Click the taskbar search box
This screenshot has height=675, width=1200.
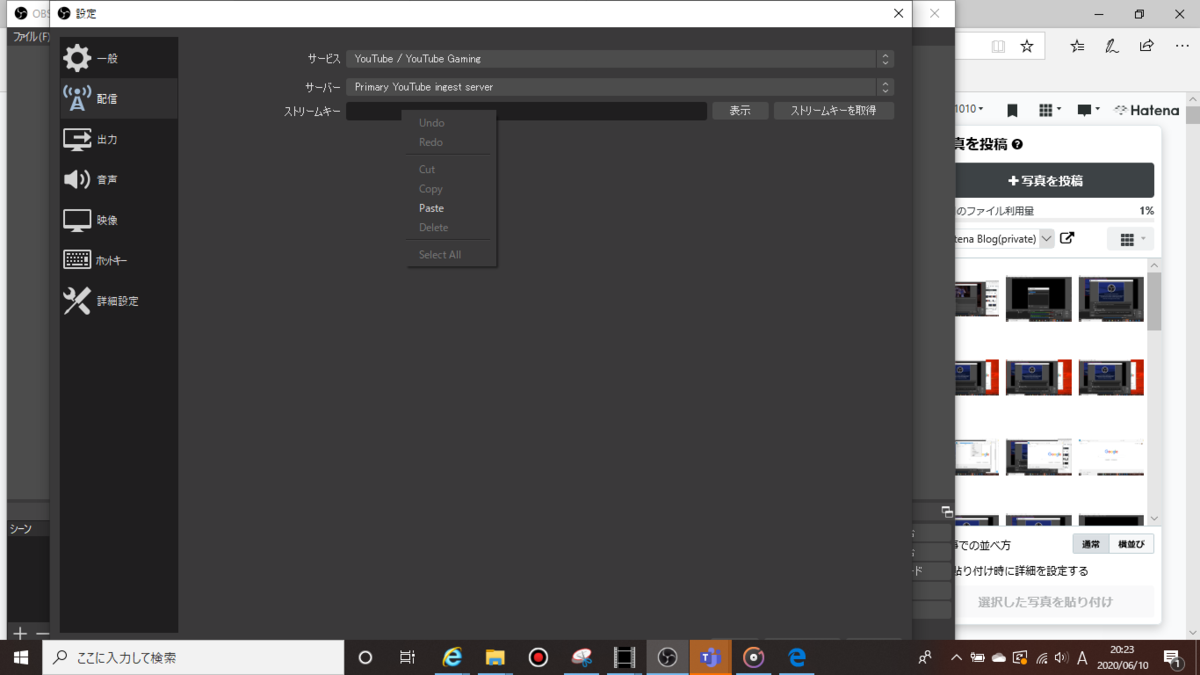[x=192, y=657]
